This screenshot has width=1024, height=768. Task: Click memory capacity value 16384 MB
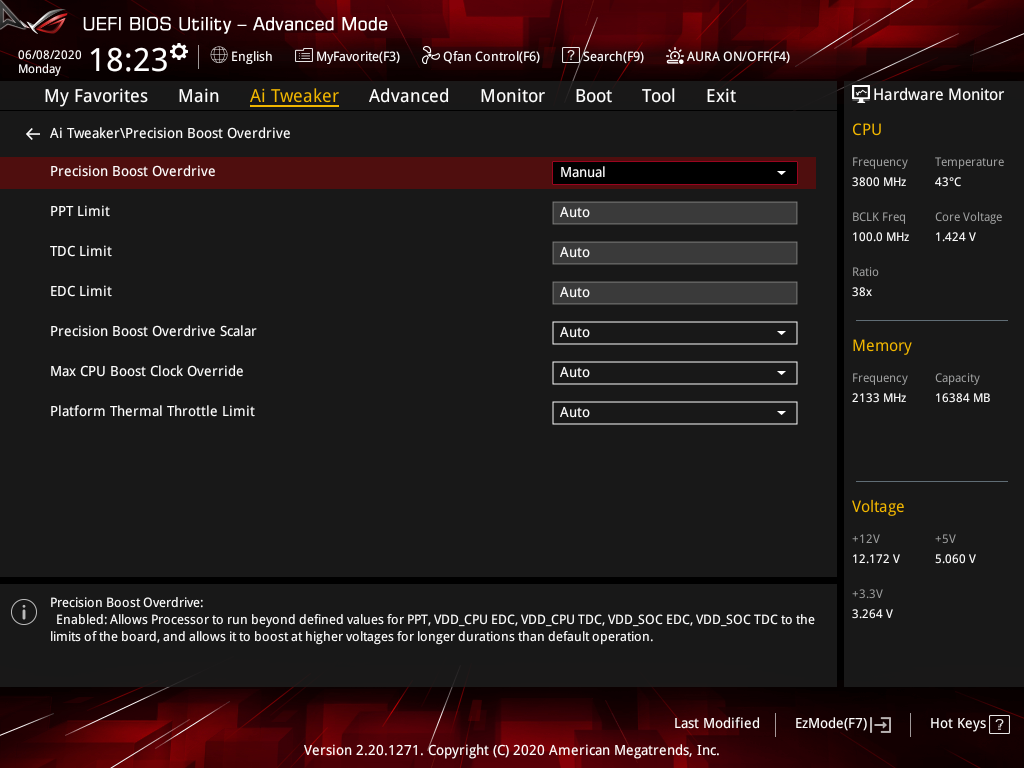coord(962,398)
